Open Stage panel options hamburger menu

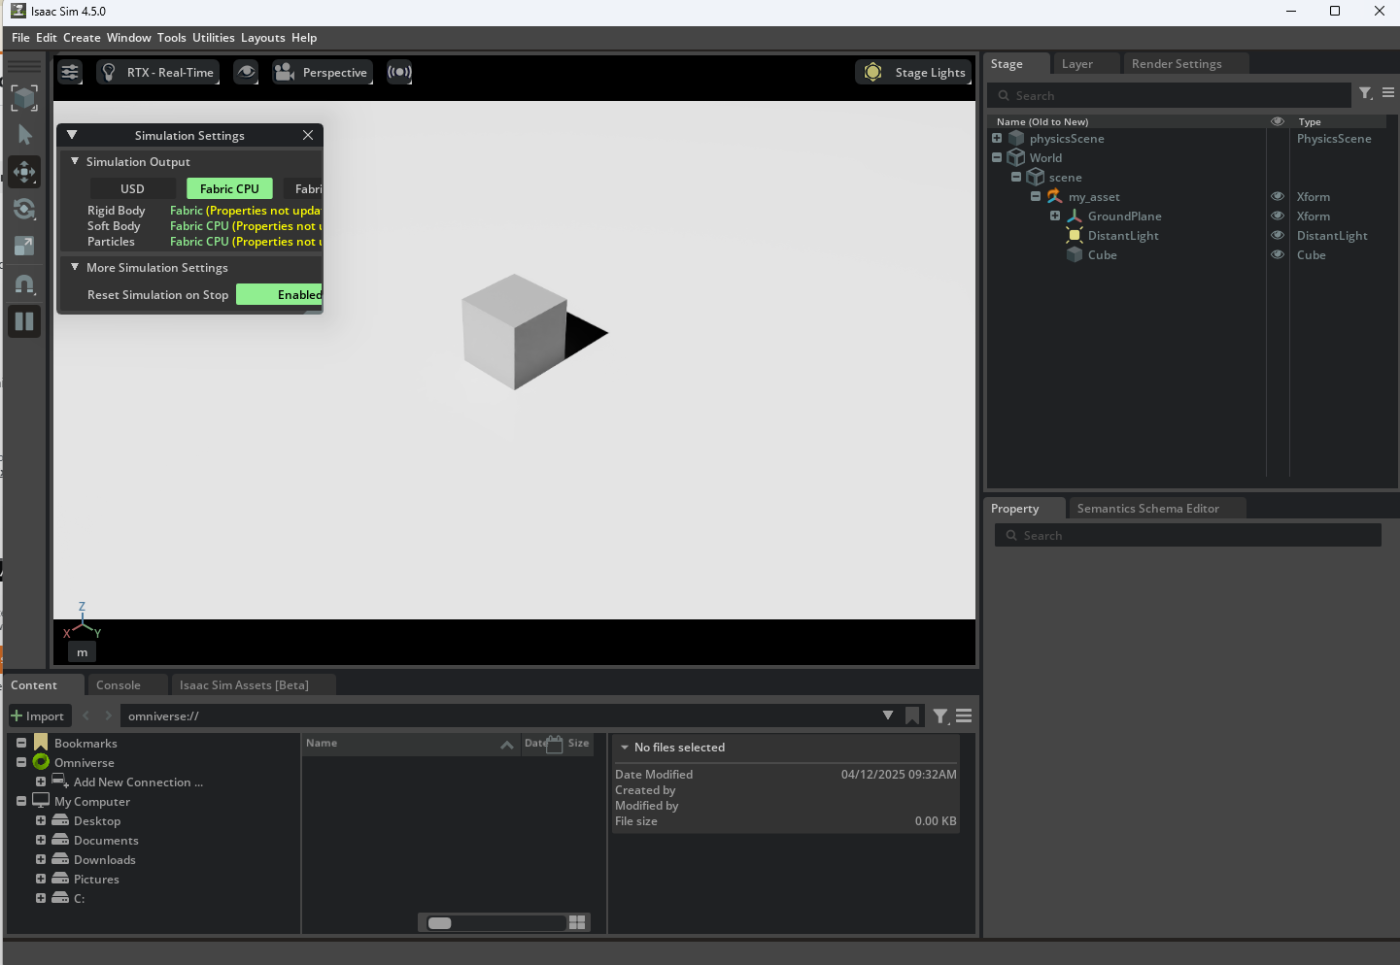tap(1388, 93)
